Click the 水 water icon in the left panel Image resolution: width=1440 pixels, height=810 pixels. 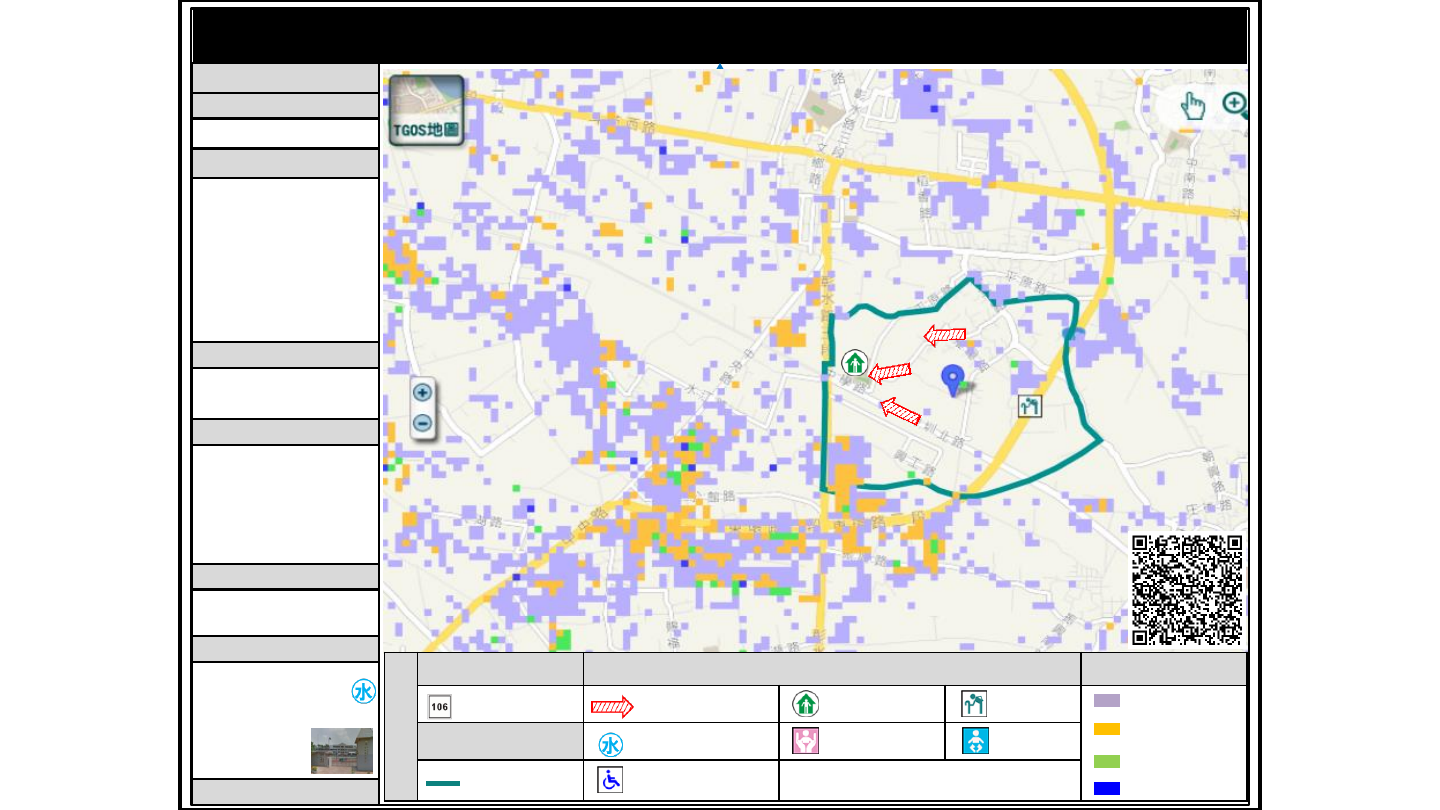(363, 691)
